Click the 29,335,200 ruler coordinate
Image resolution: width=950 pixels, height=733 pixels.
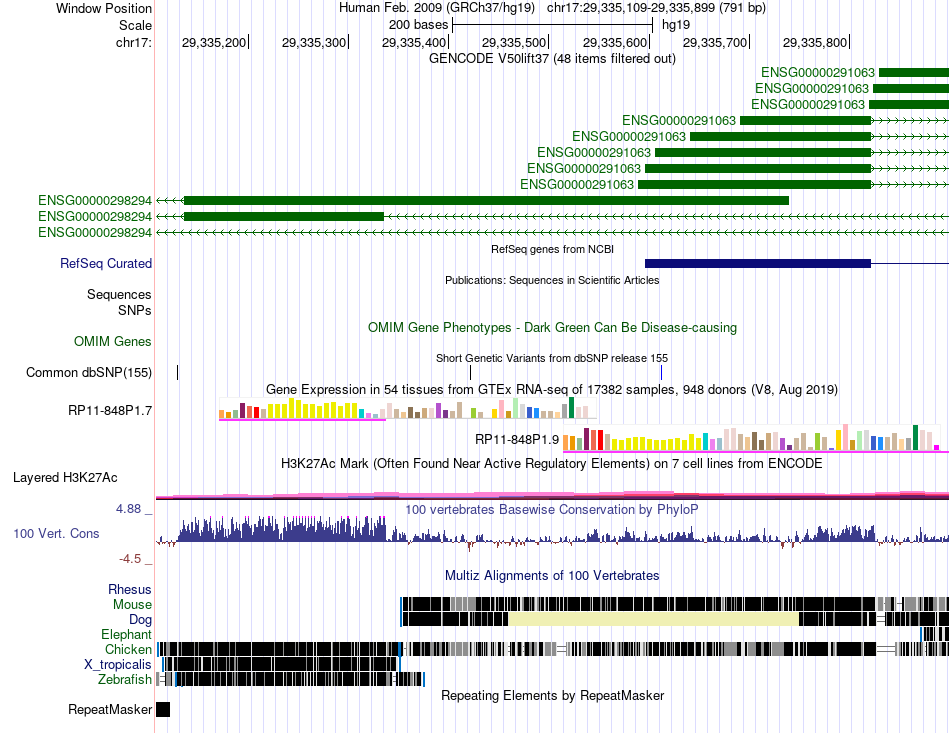pos(214,42)
